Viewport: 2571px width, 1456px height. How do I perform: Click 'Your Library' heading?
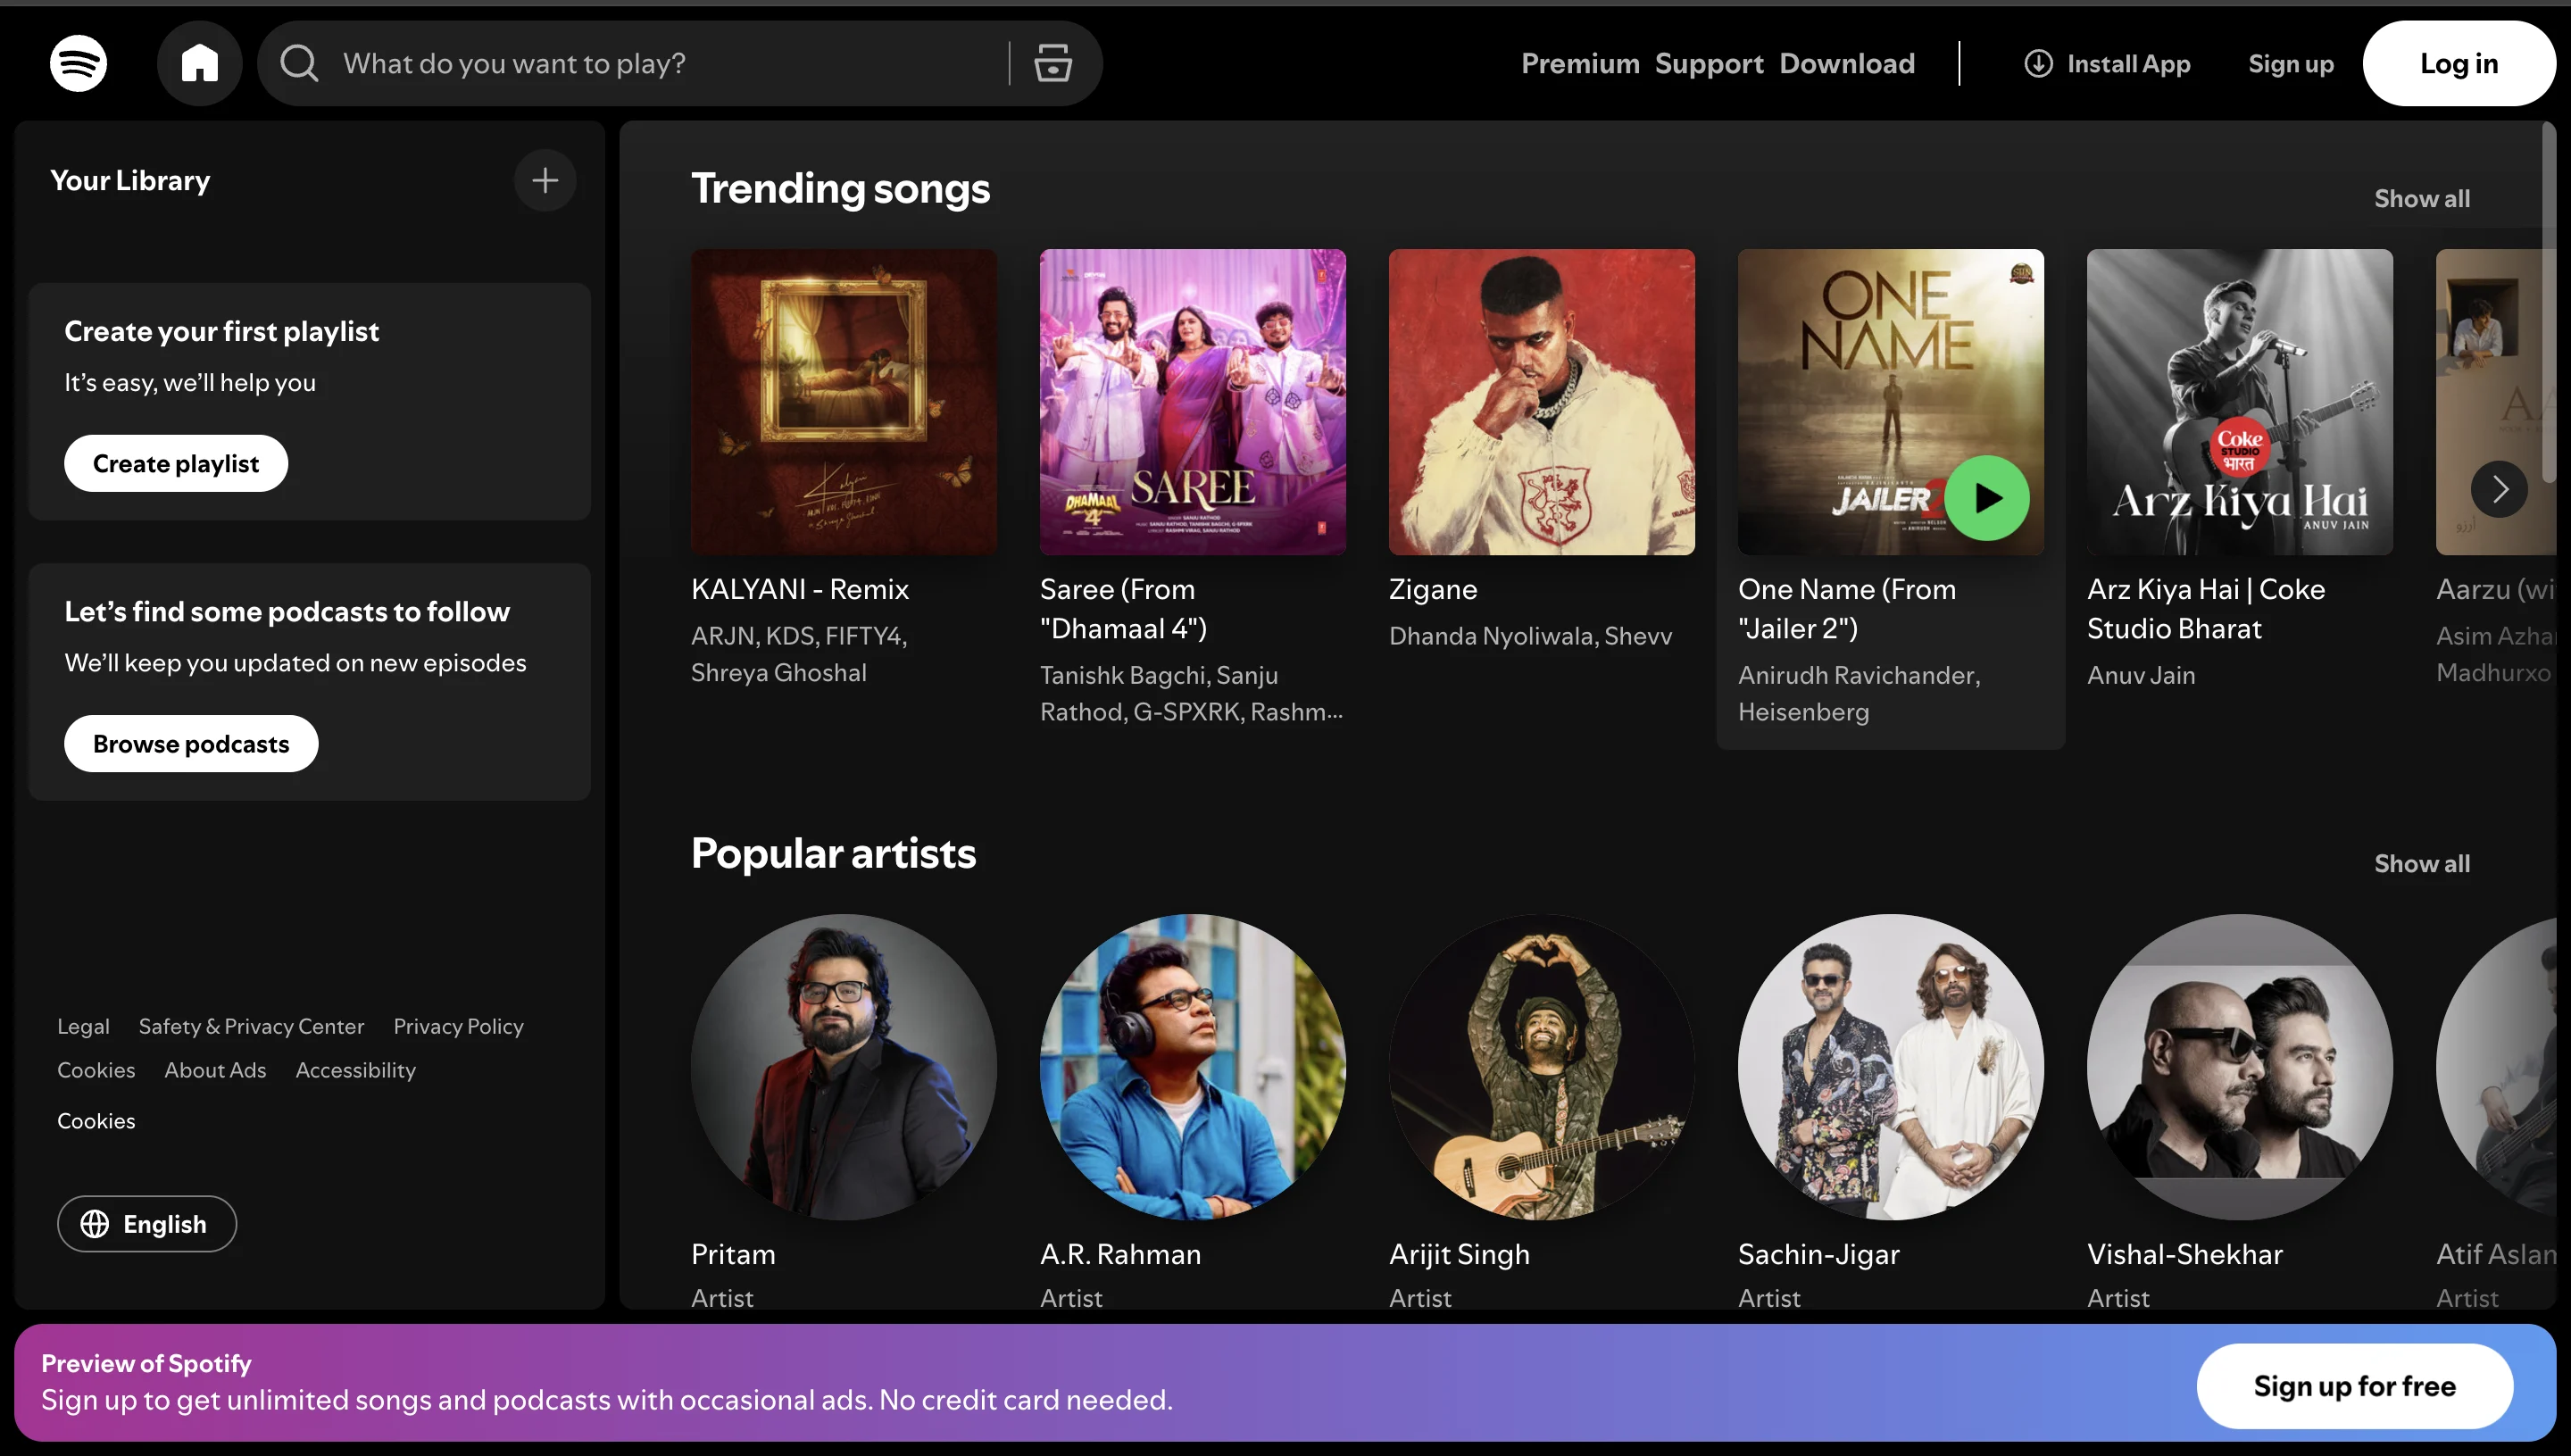click(130, 180)
